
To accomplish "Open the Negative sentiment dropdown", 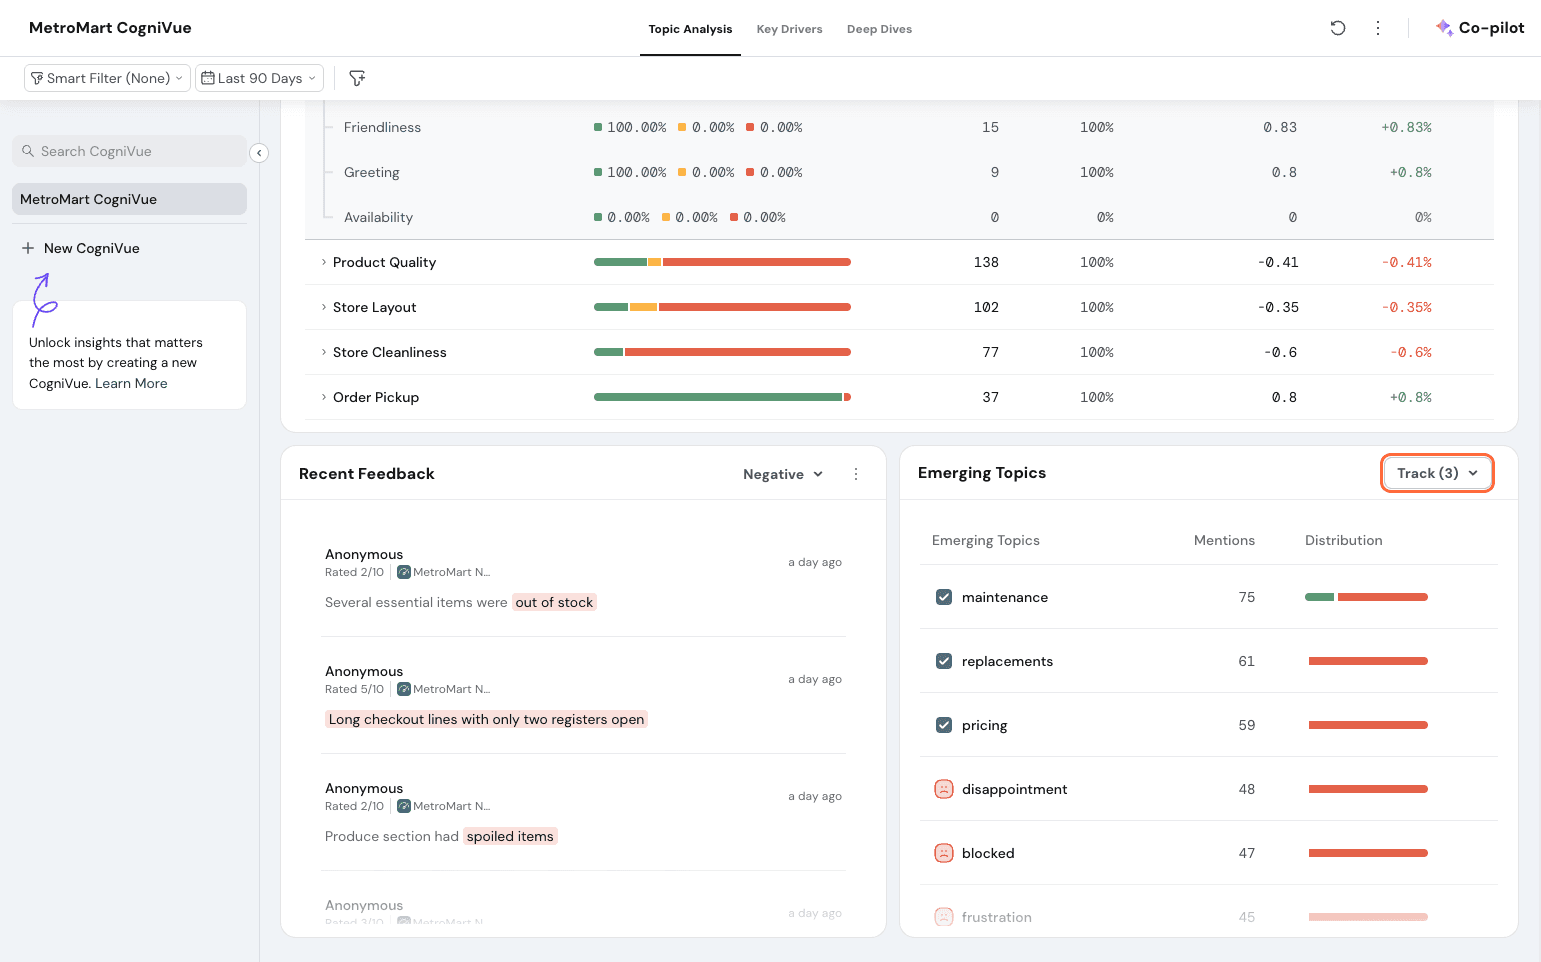I will [783, 474].
